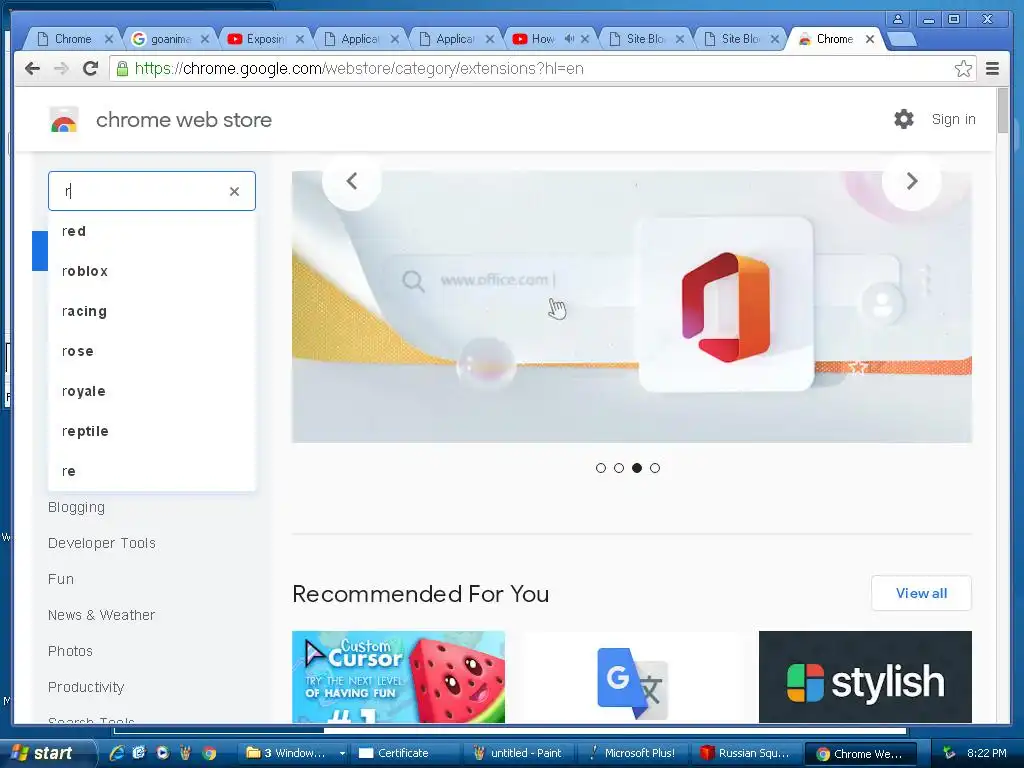This screenshot has width=1024, height=768.
Task: Click the green padlock security icon
Action: point(122,69)
